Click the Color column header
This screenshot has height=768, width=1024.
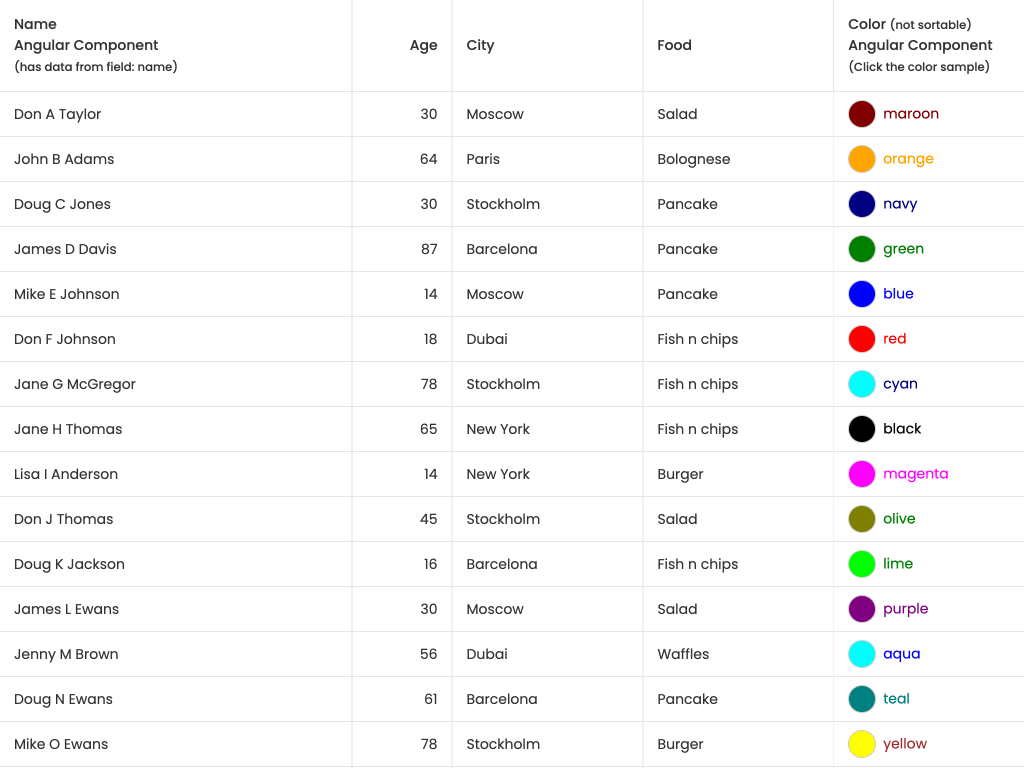pos(867,24)
